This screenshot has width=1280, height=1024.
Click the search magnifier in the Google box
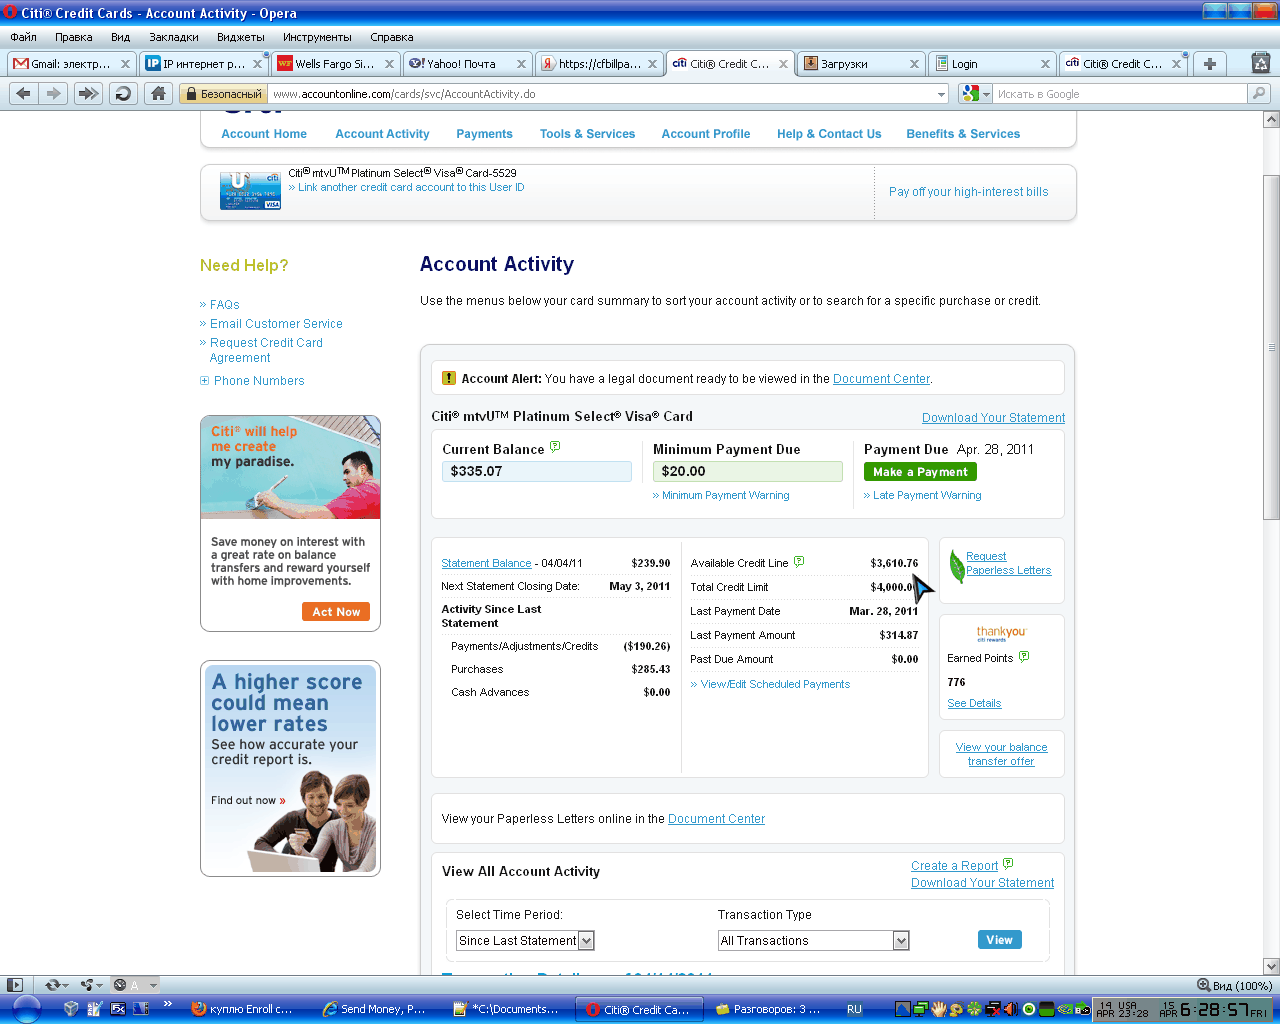pyautogui.click(x=1258, y=94)
